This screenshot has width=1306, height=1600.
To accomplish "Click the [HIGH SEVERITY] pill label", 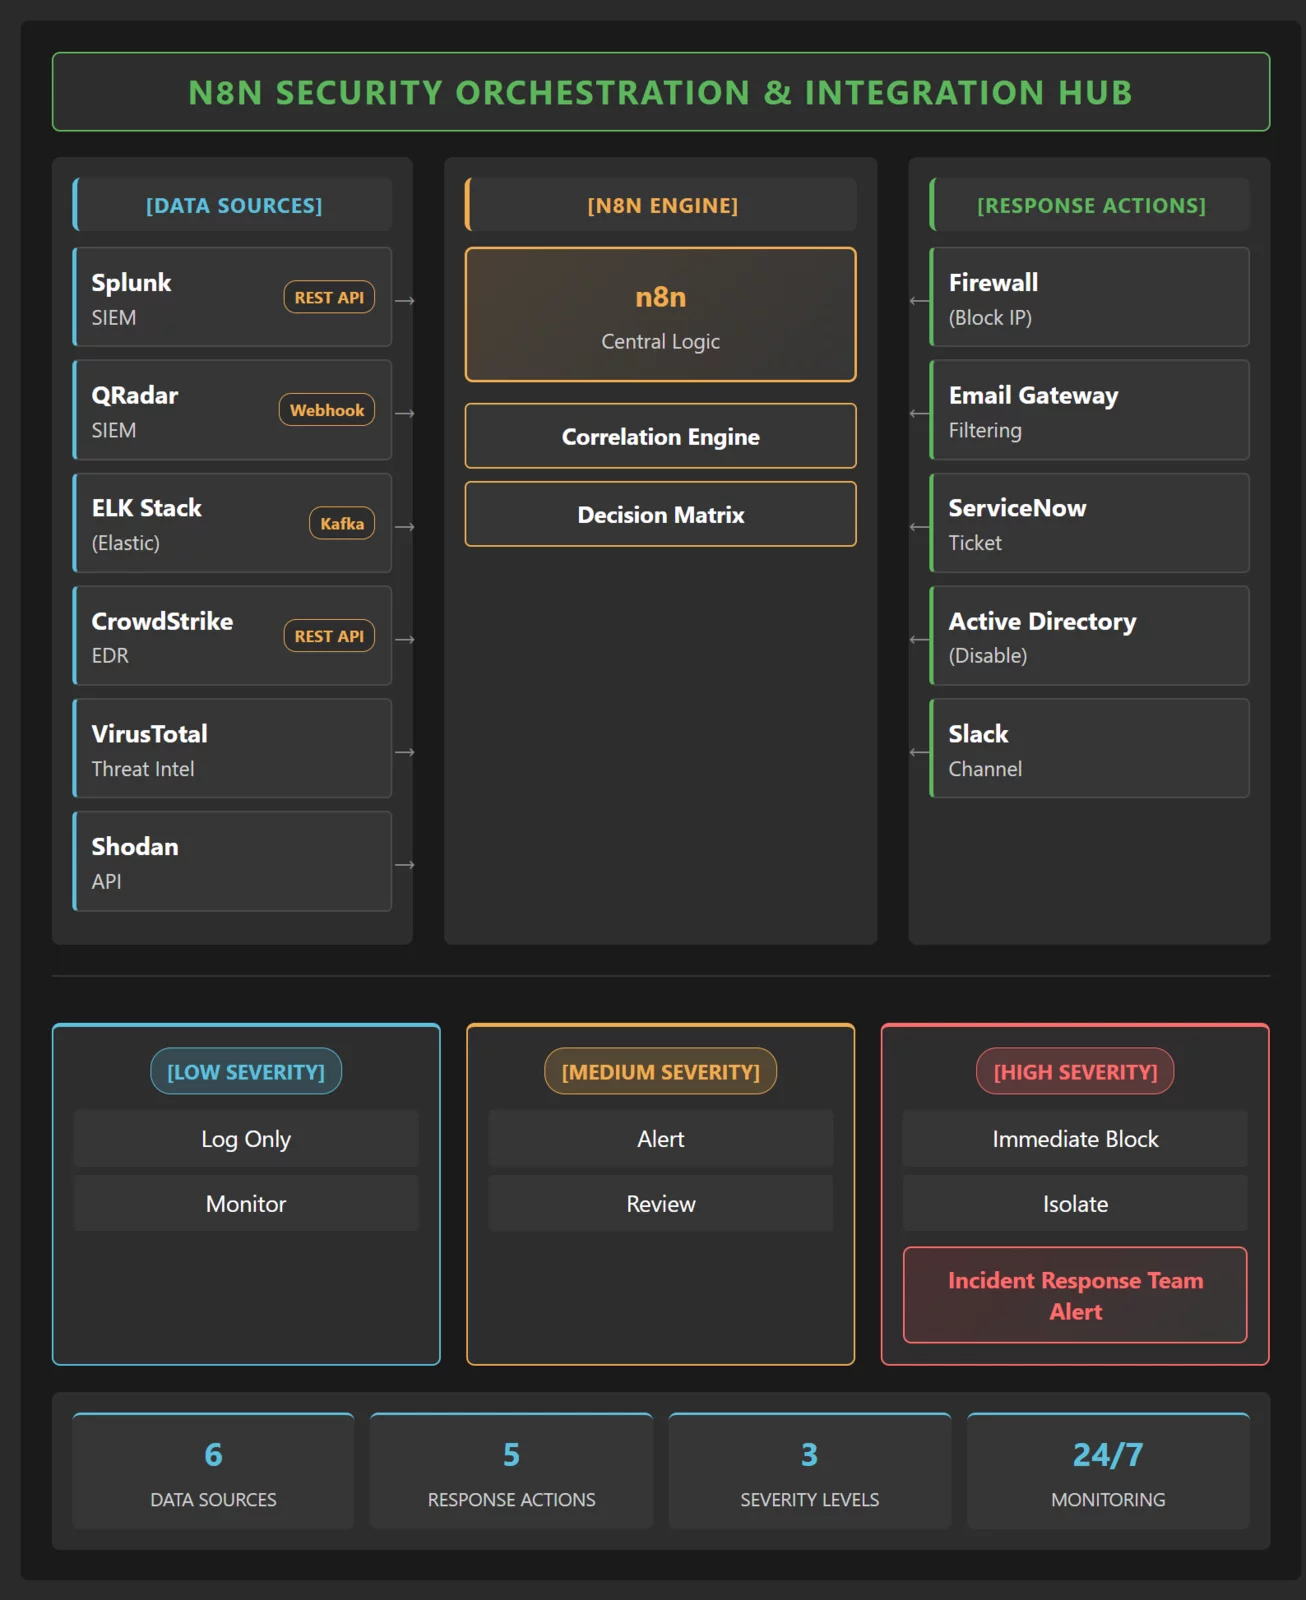I will tap(1076, 1071).
